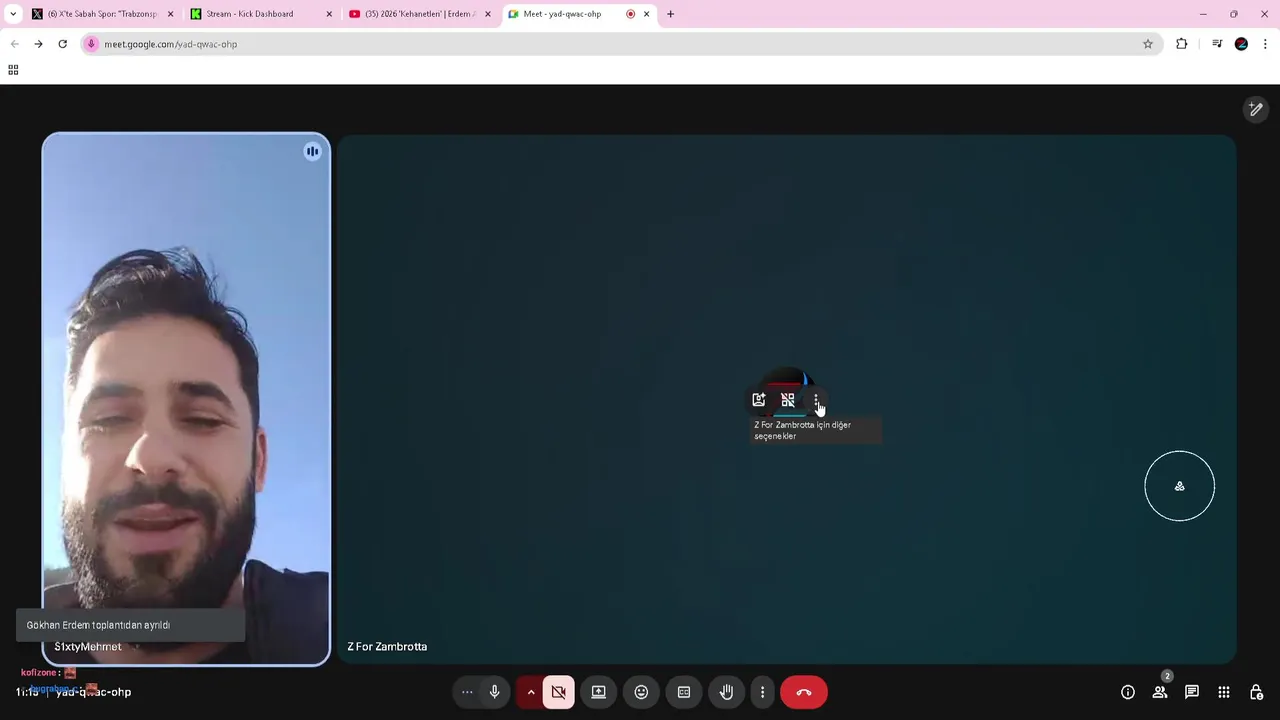Start presenting your screen
This screenshot has height=720, width=1280.
pyautogui.click(x=598, y=692)
